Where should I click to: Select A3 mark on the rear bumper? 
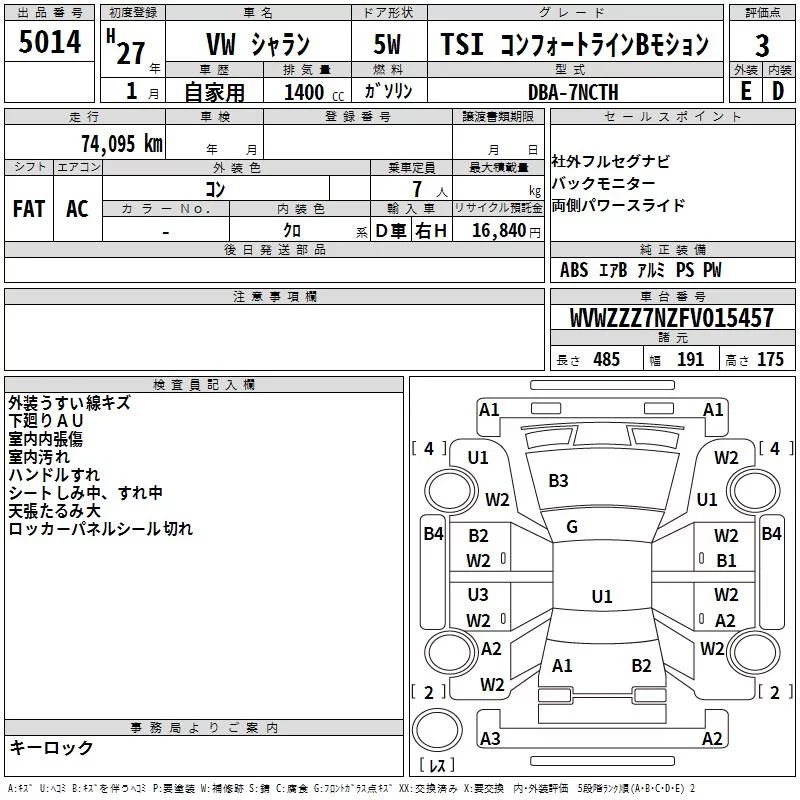click(490, 738)
